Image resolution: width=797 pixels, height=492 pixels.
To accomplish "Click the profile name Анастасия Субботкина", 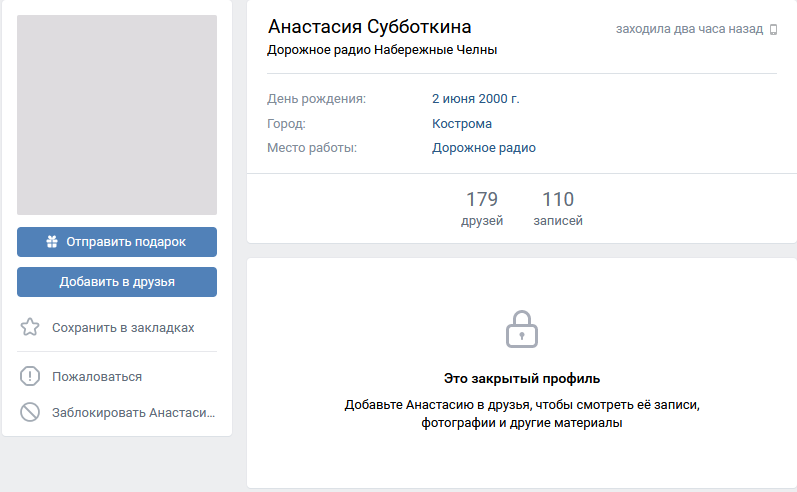I will coord(370,27).
